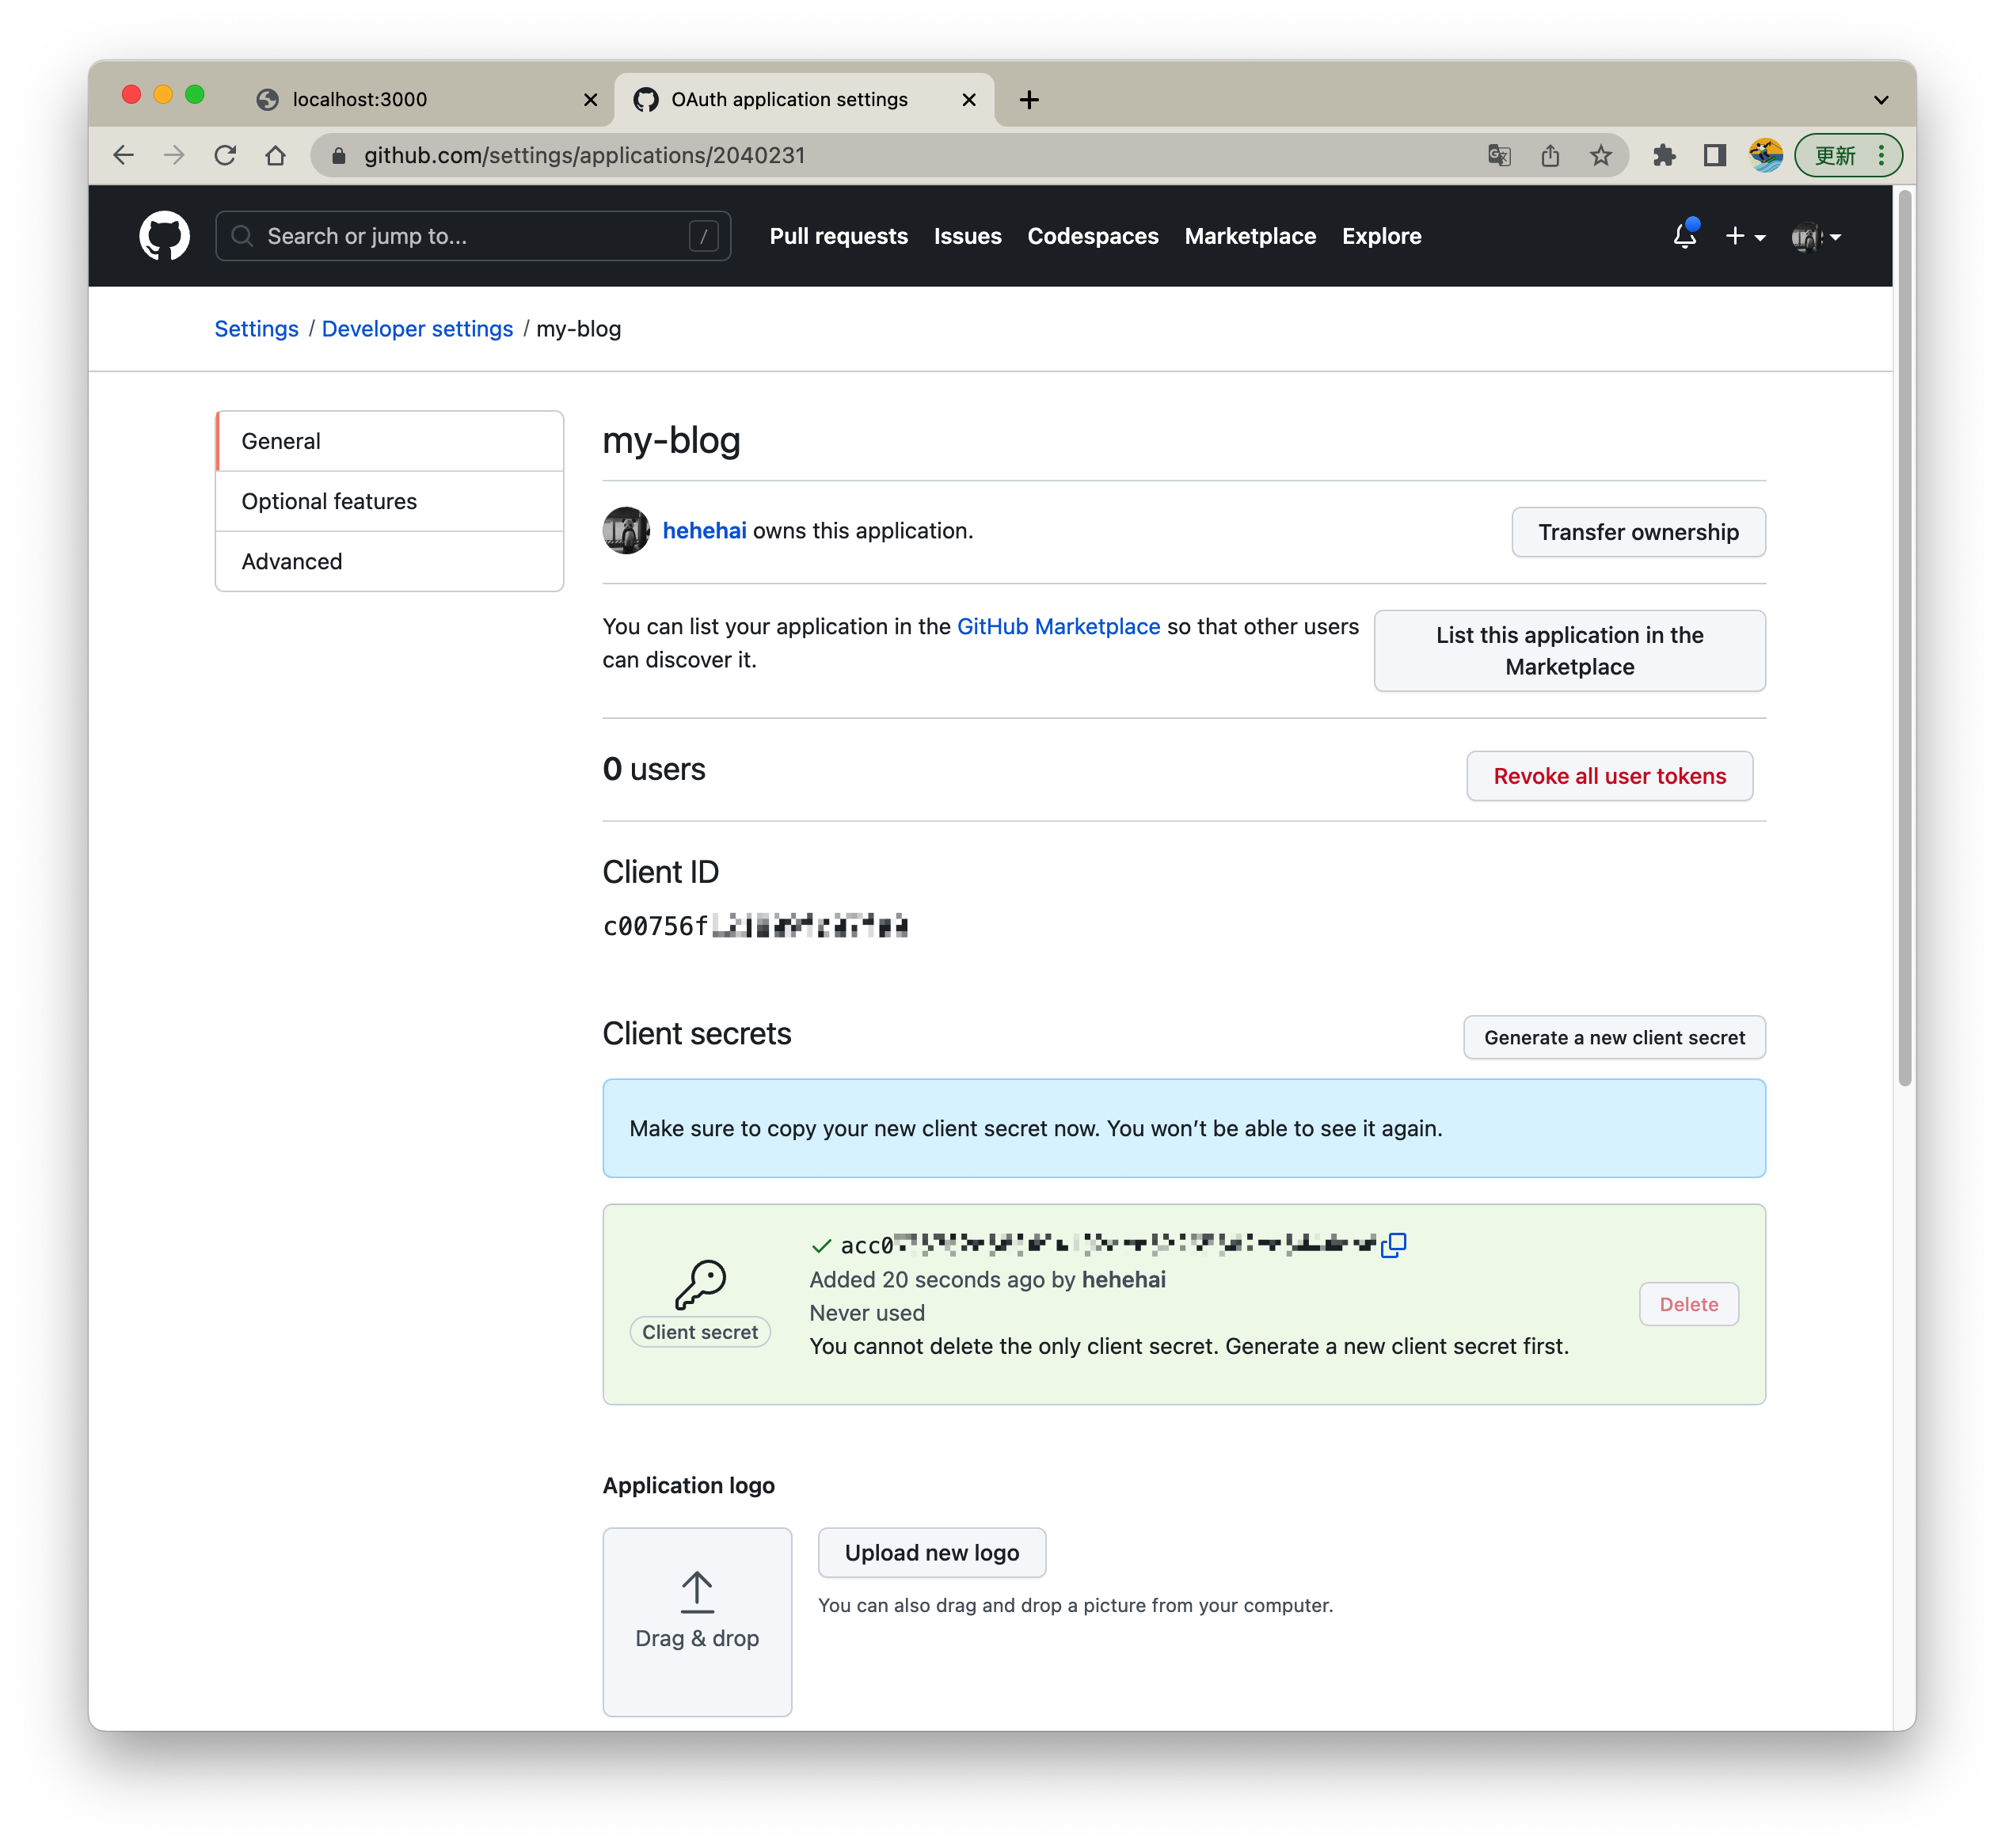Click the upload arrow in Drag & drop
The height and width of the screenshot is (1848, 2005).
[697, 1591]
